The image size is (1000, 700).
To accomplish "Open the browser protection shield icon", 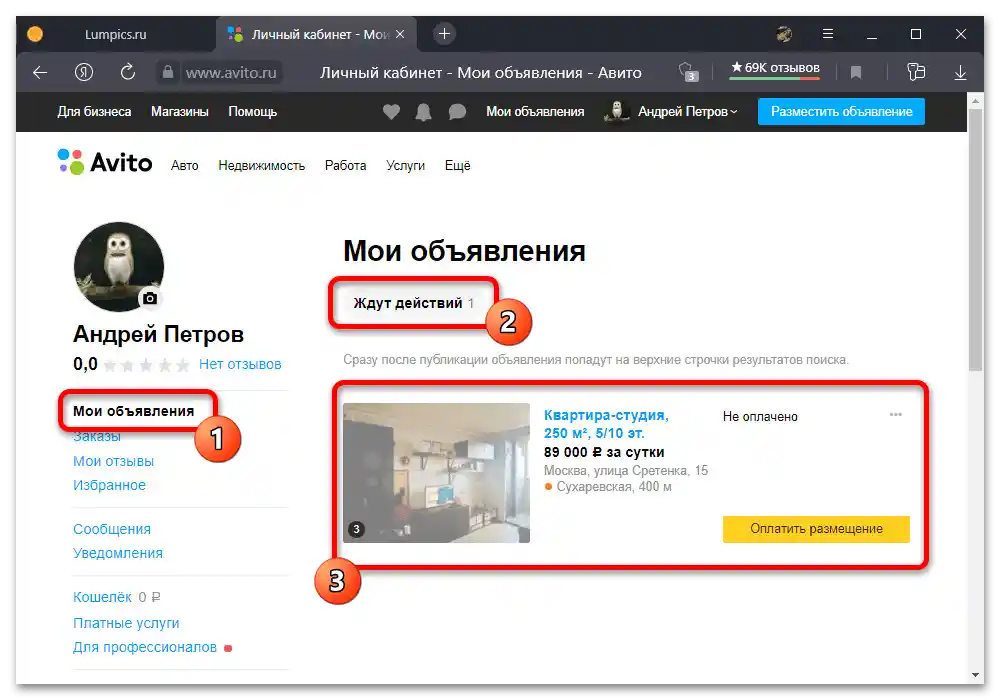I will click(x=688, y=71).
